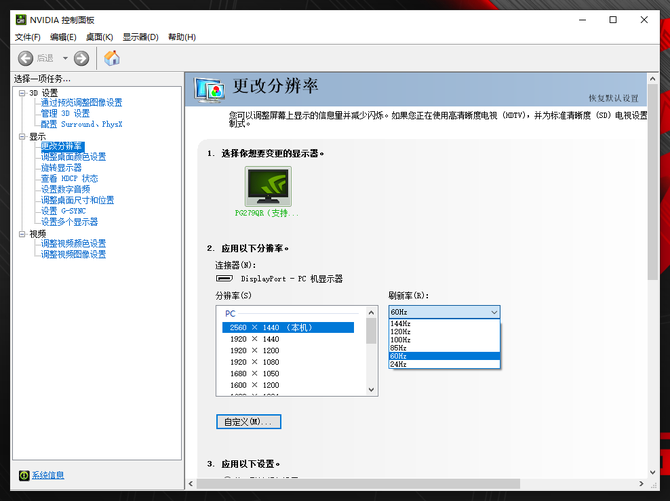
Task: Choose 120Hz from refresh rate list
Action: [x=444, y=332]
